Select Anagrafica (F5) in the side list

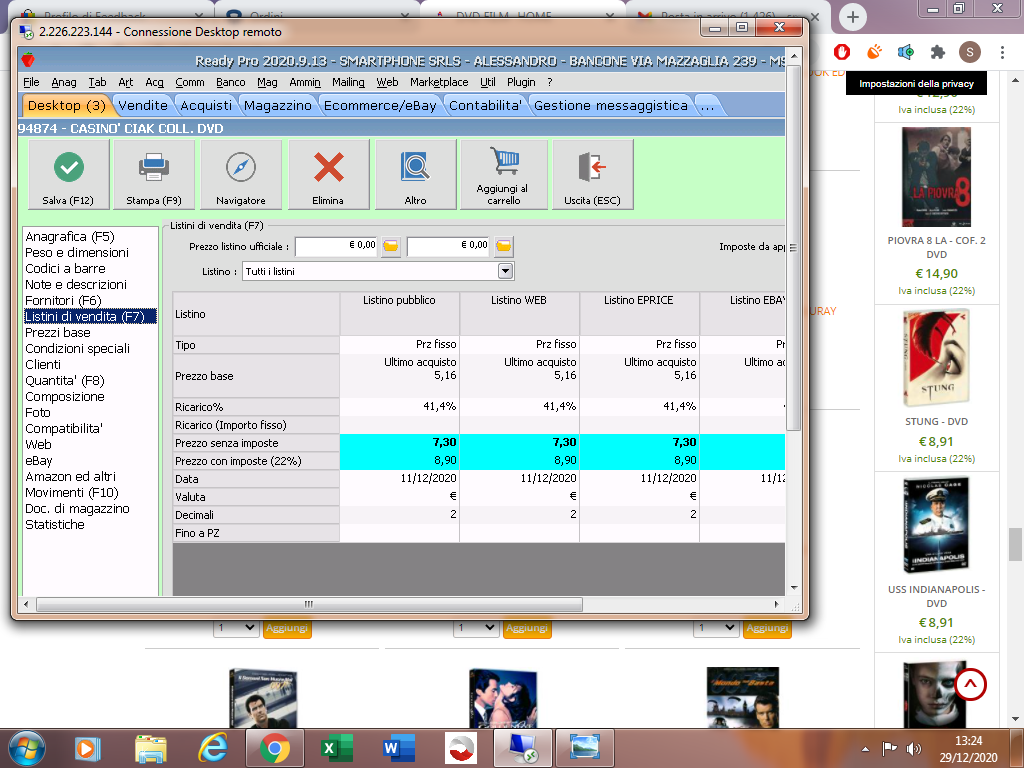click(70, 236)
